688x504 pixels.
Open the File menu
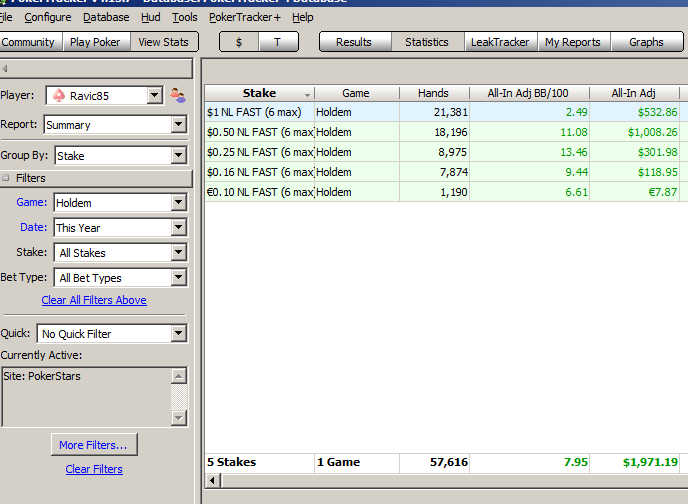6,17
